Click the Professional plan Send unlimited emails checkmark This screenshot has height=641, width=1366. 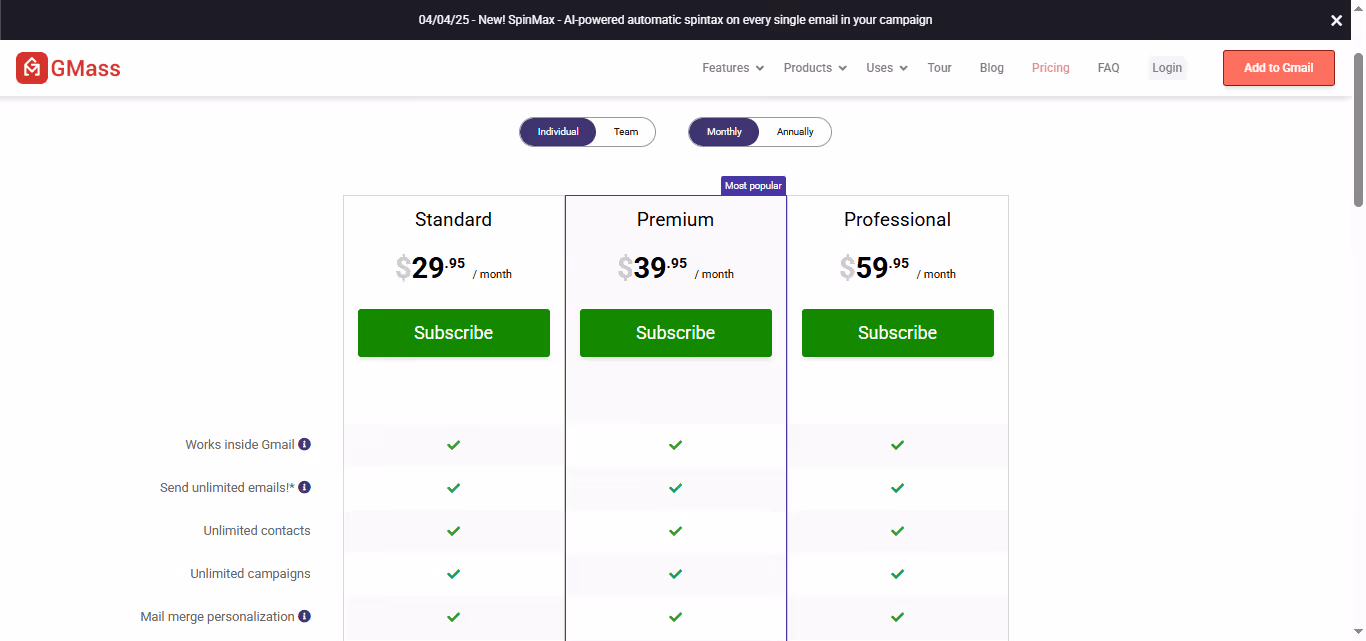tap(897, 488)
